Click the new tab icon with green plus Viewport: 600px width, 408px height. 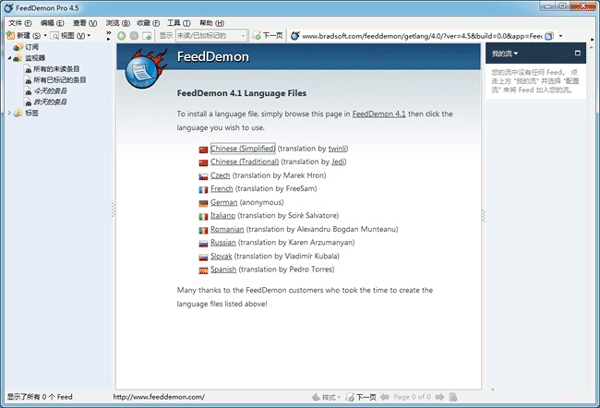[x=147, y=36]
